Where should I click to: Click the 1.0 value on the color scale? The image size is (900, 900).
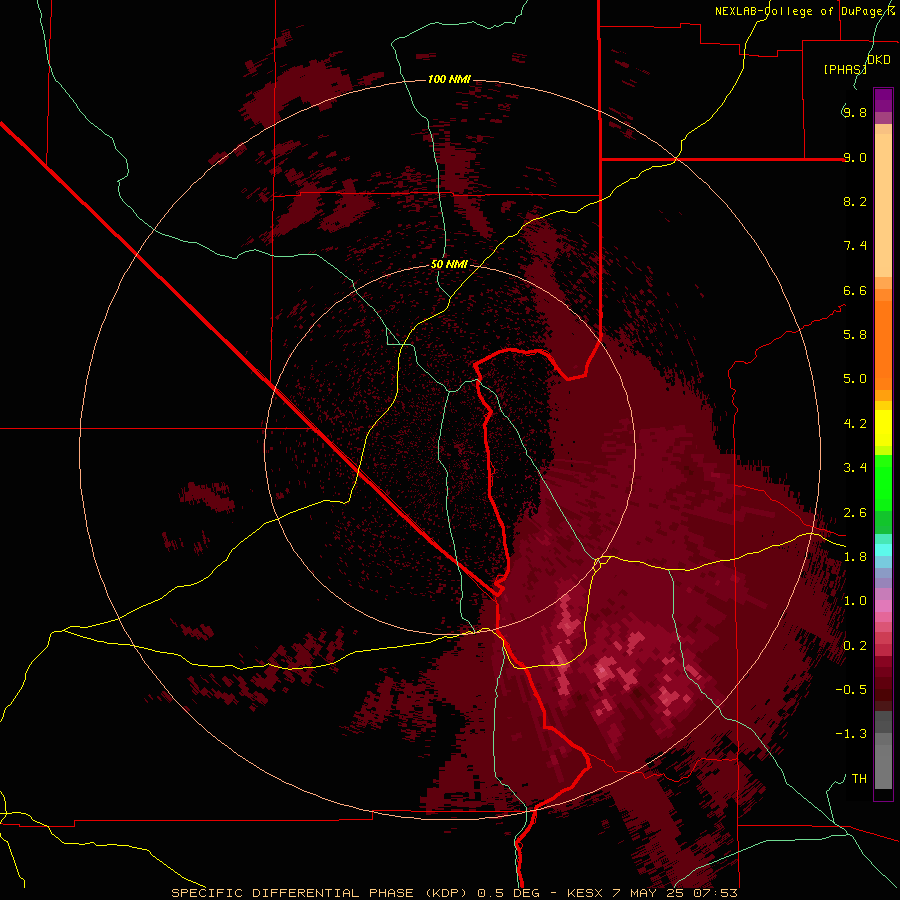tap(855, 601)
